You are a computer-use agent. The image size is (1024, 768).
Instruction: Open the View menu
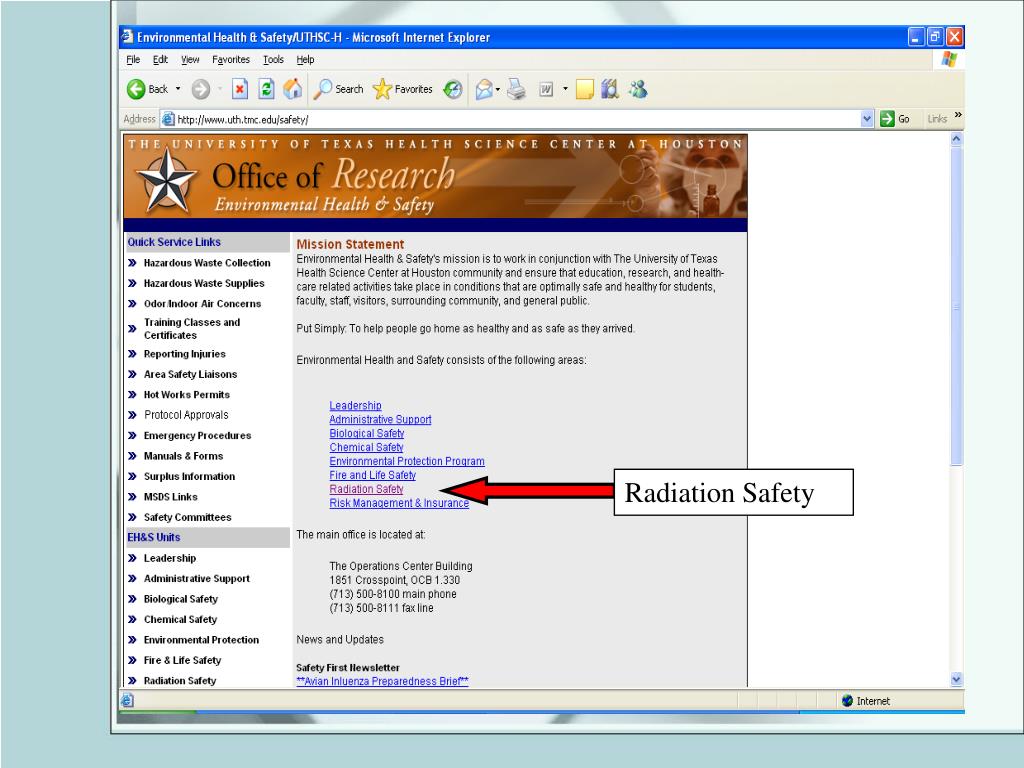pos(190,59)
